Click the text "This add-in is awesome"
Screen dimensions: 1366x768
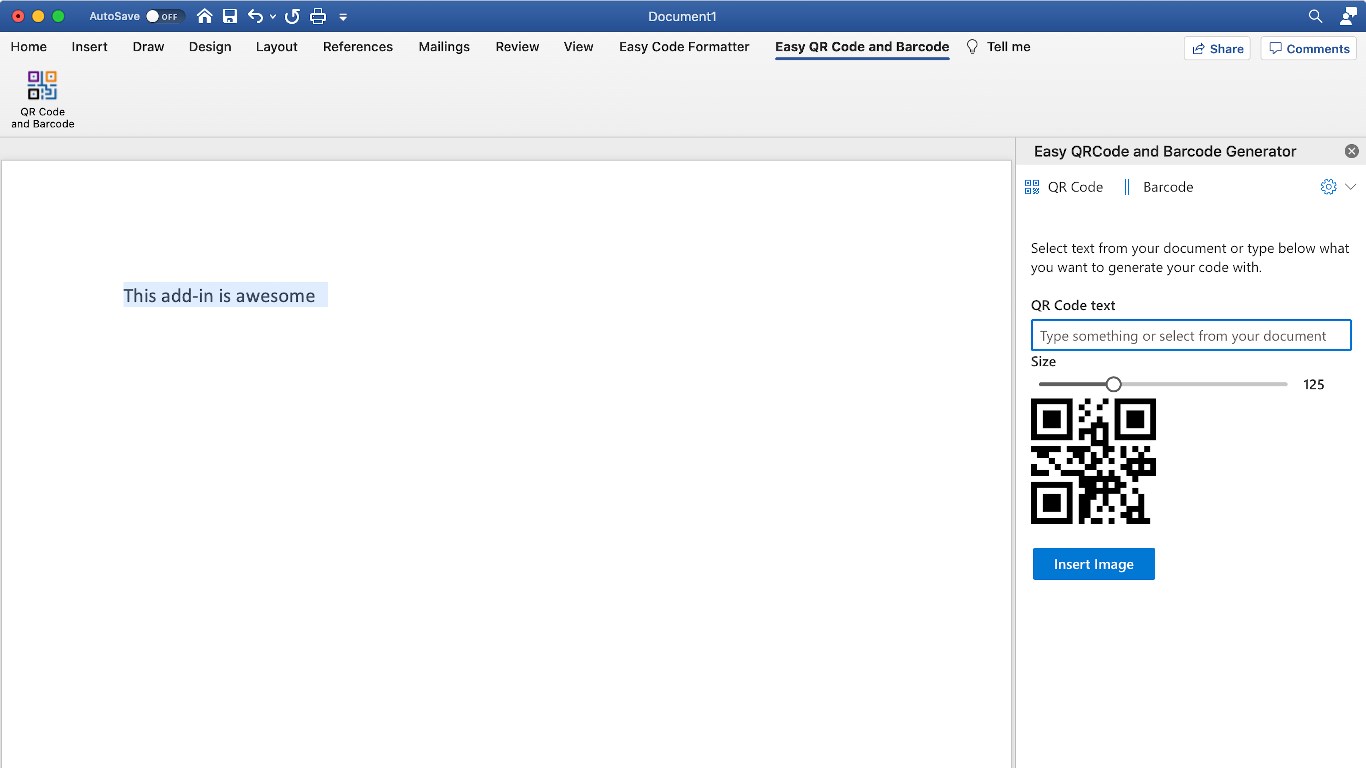pyautogui.click(x=219, y=295)
